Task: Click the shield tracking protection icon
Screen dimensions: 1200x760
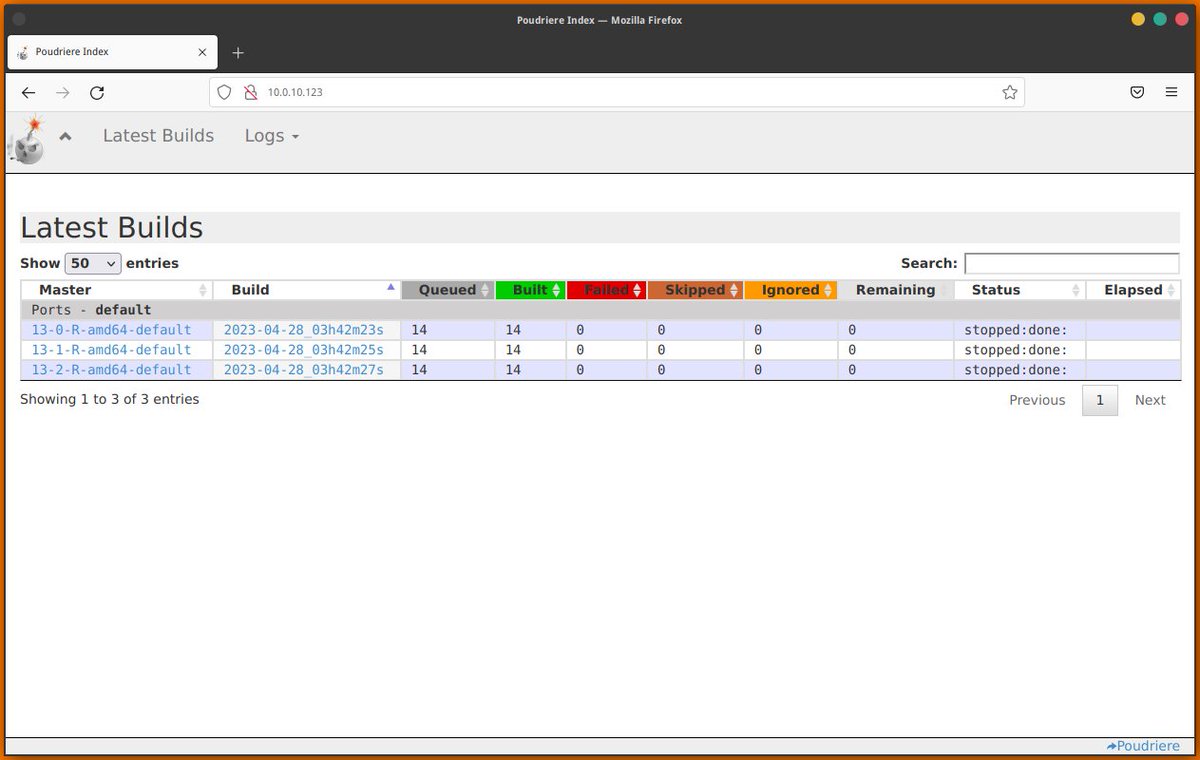Action: click(224, 92)
